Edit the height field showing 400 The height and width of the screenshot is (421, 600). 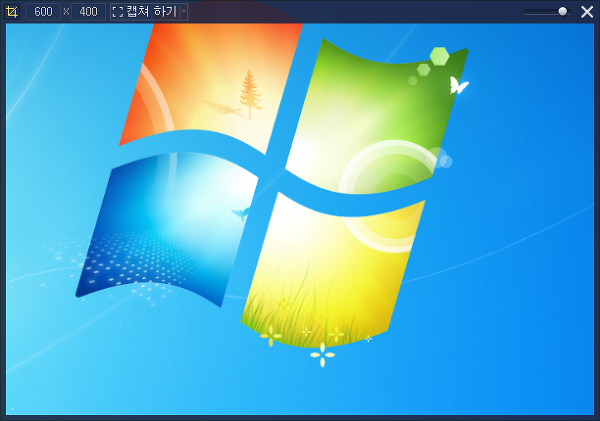click(x=88, y=12)
